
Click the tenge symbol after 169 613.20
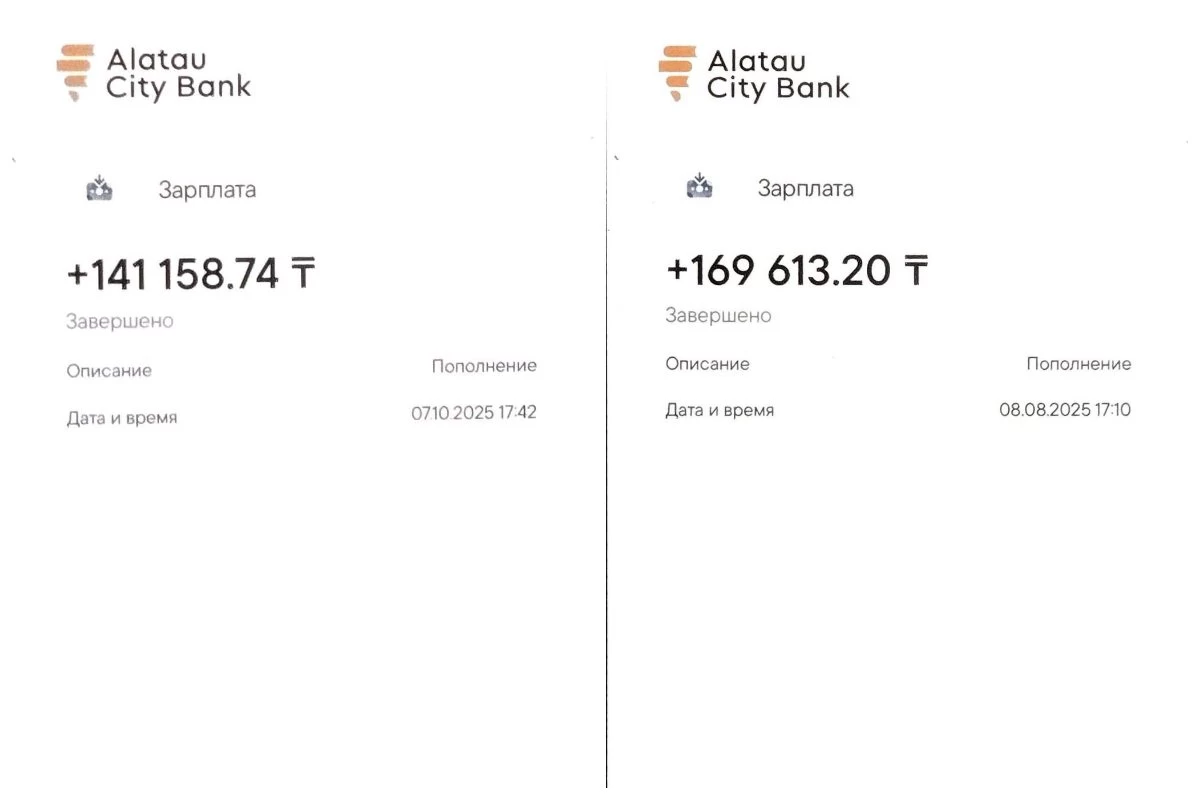[915, 270]
